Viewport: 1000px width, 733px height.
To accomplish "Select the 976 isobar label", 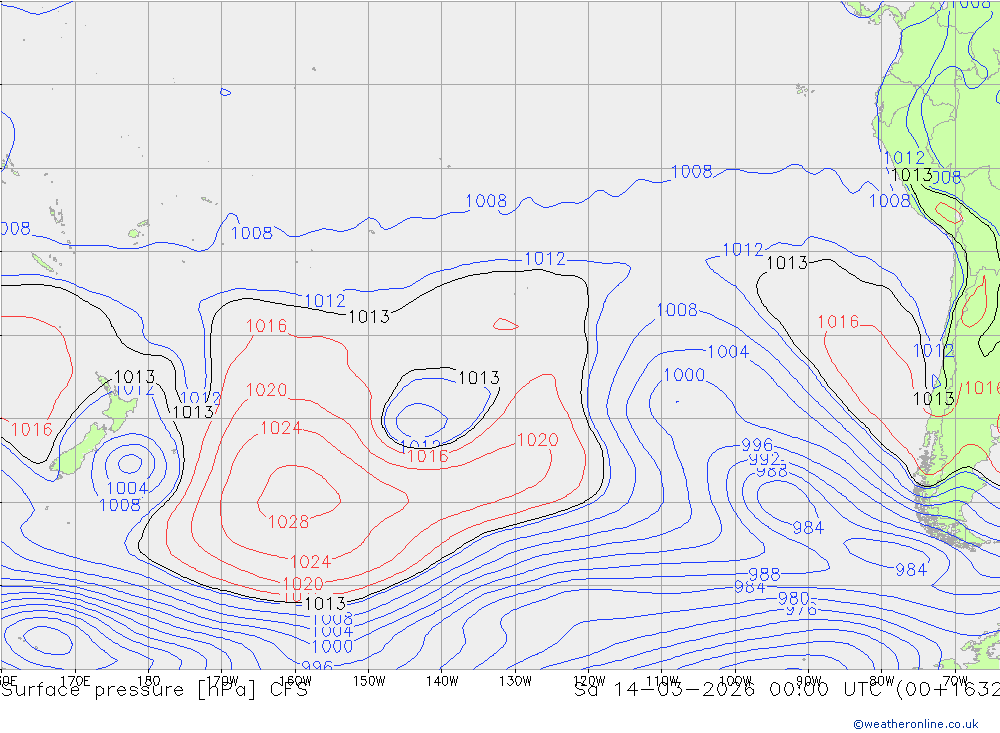I will point(800,609).
